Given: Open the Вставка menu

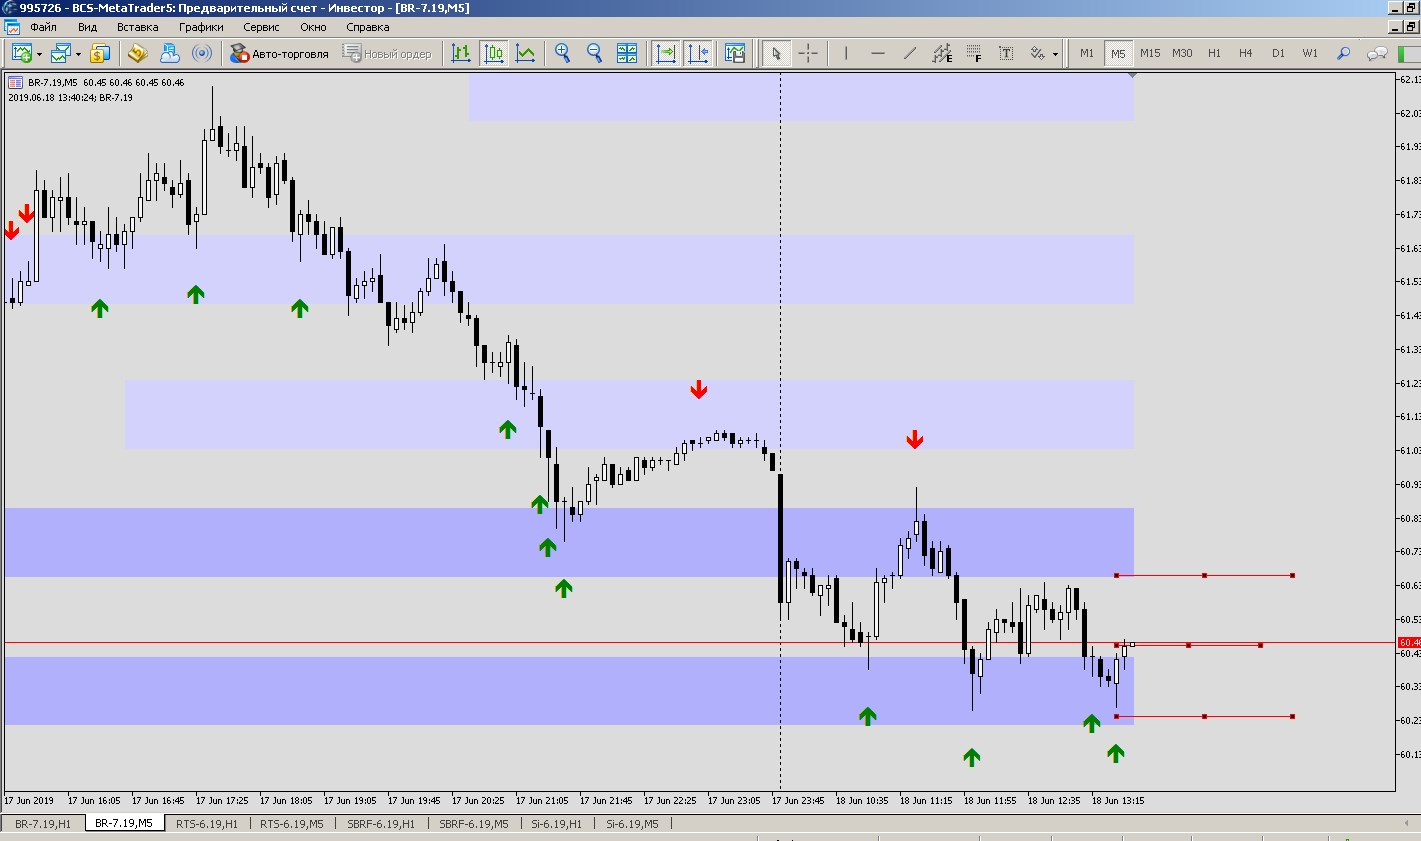Looking at the screenshot, I should point(137,27).
